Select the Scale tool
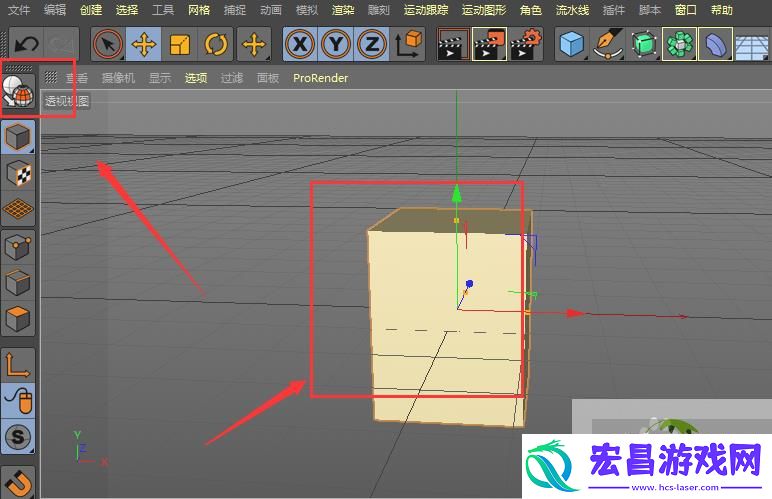Screen dimensions: 772x499 (180, 45)
